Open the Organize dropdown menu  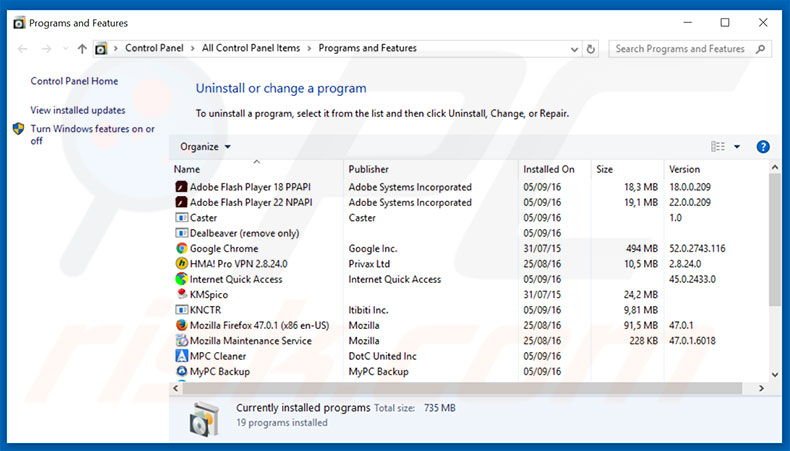(x=205, y=147)
